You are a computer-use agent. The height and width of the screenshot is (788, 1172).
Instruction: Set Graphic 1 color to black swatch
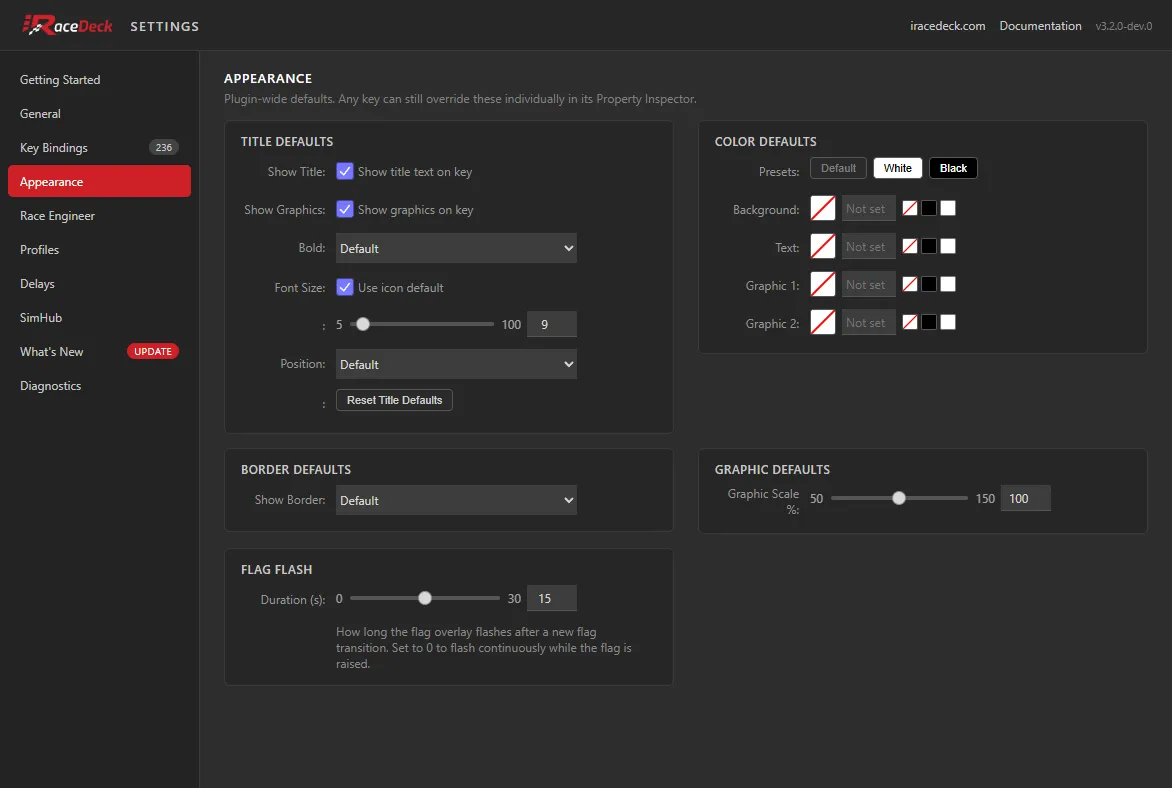(x=929, y=284)
